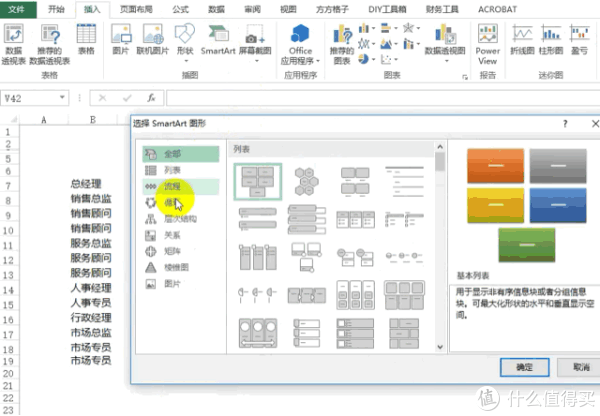Select the cell containing 总经理
This screenshot has width=600, height=416.
[92, 184]
